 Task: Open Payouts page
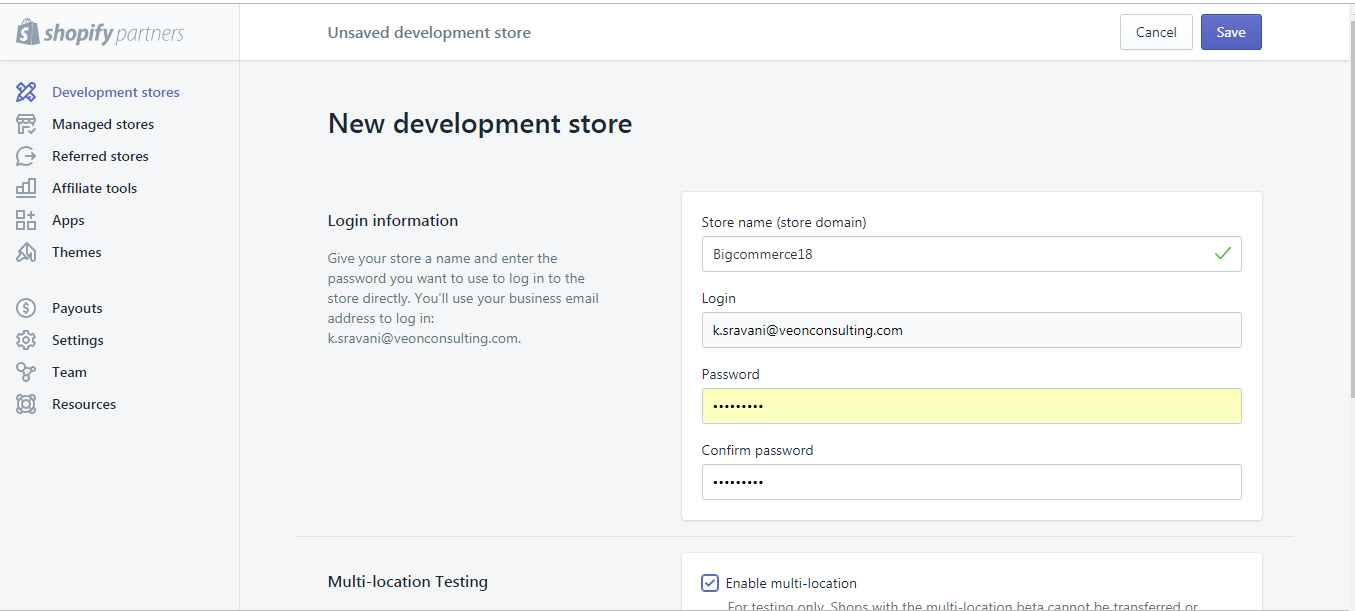pyautogui.click(x=77, y=308)
